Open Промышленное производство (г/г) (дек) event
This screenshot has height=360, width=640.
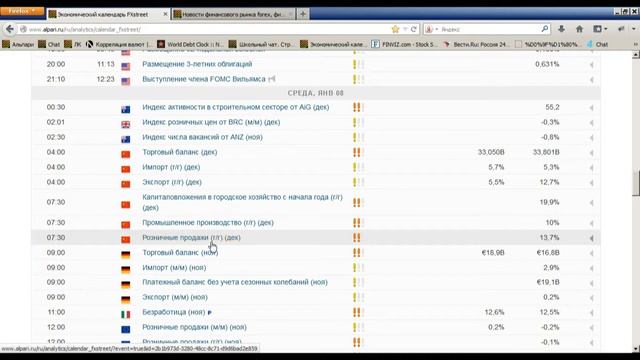208,223
